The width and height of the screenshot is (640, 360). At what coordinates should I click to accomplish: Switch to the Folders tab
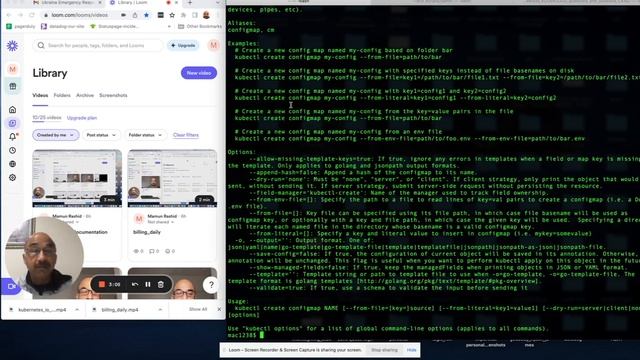(62, 96)
